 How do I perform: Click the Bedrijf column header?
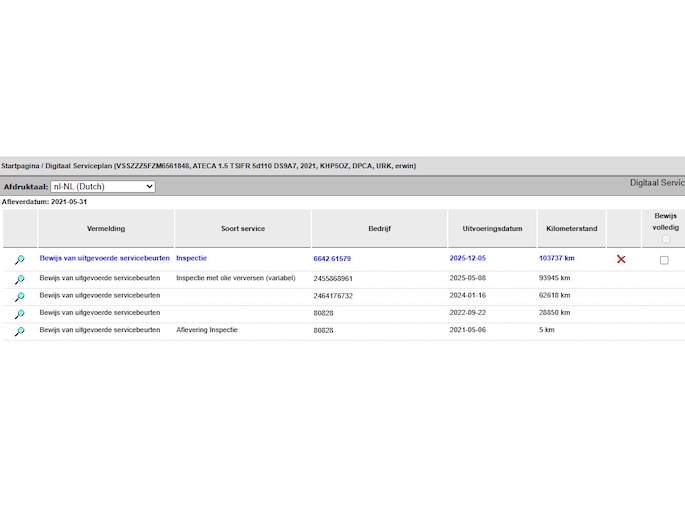click(x=379, y=229)
